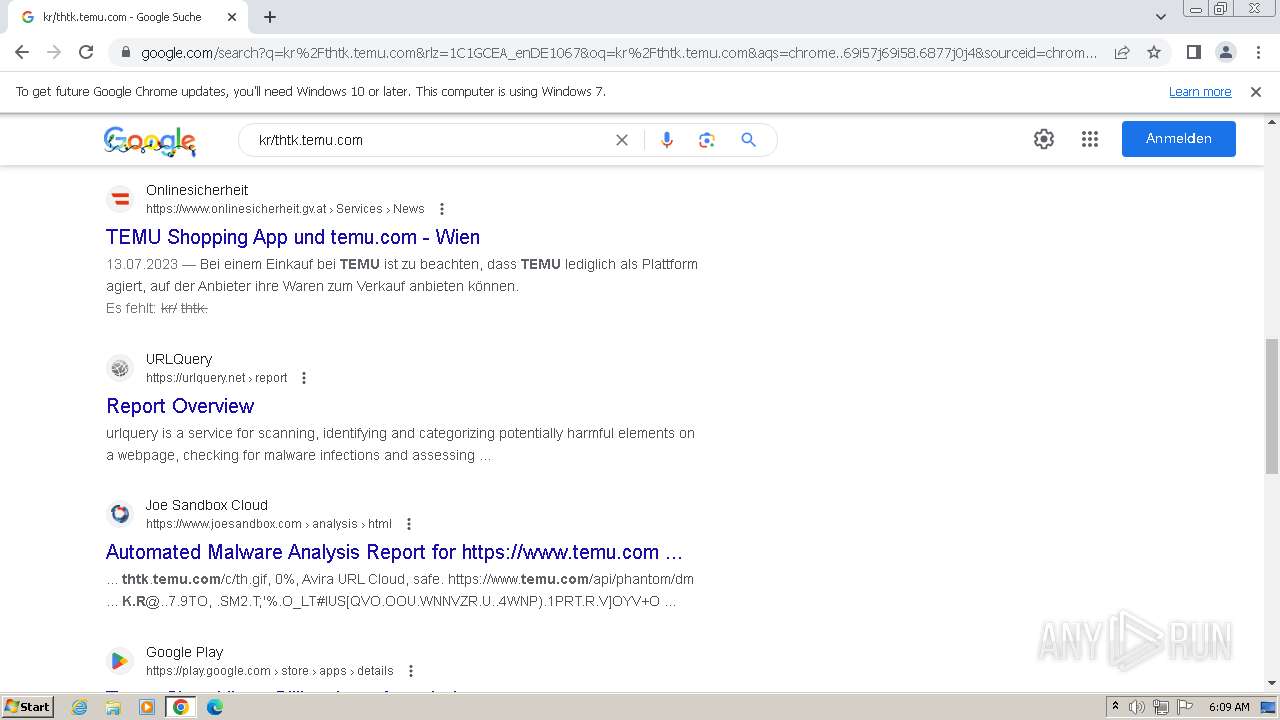Click the onlinesicherheit.gv.at URL breadcrumb
Image resolution: width=1280 pixels, height=720 pixels.
(285, 209)
